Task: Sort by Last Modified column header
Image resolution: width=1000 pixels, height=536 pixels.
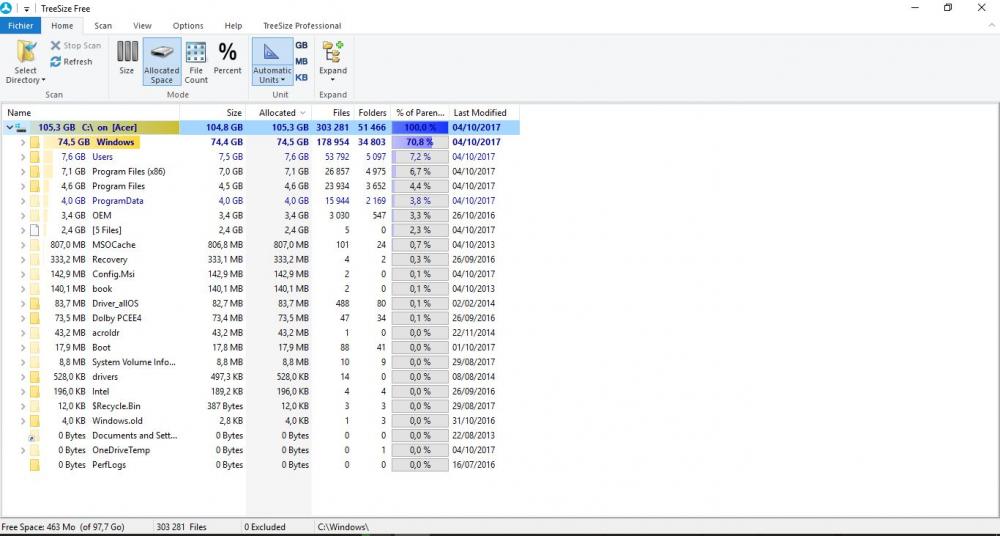Action: pyautogui.click(x=480, y=113)
